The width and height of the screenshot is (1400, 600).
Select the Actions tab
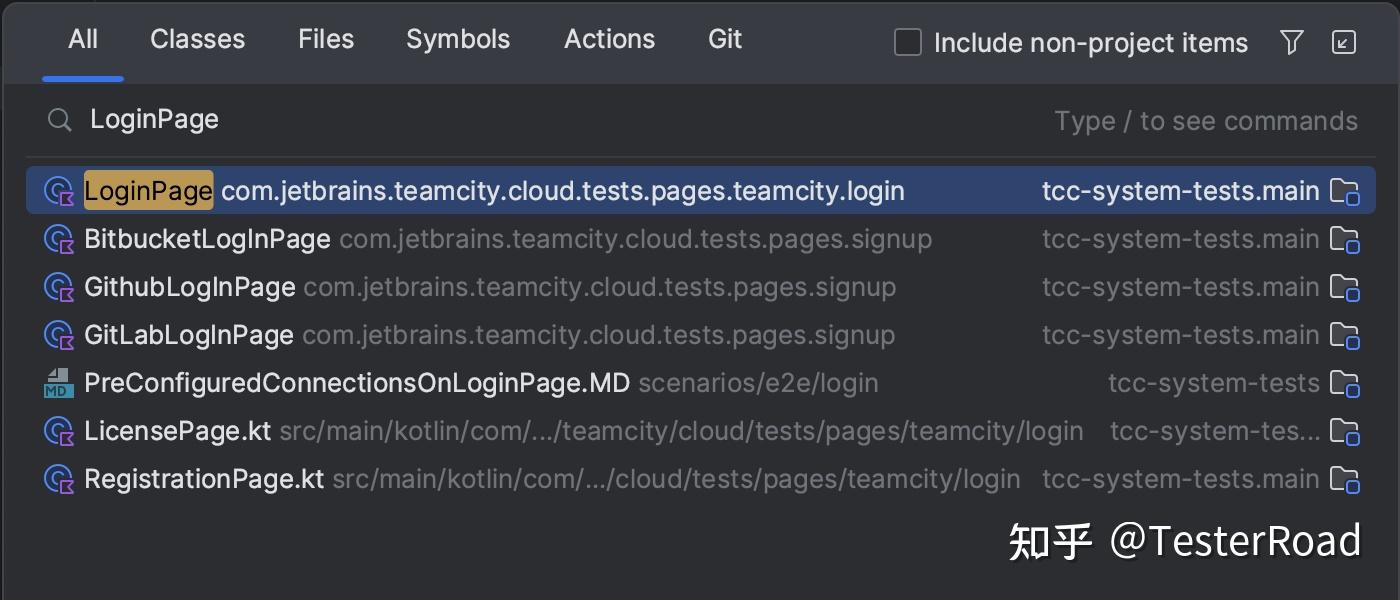609,39
